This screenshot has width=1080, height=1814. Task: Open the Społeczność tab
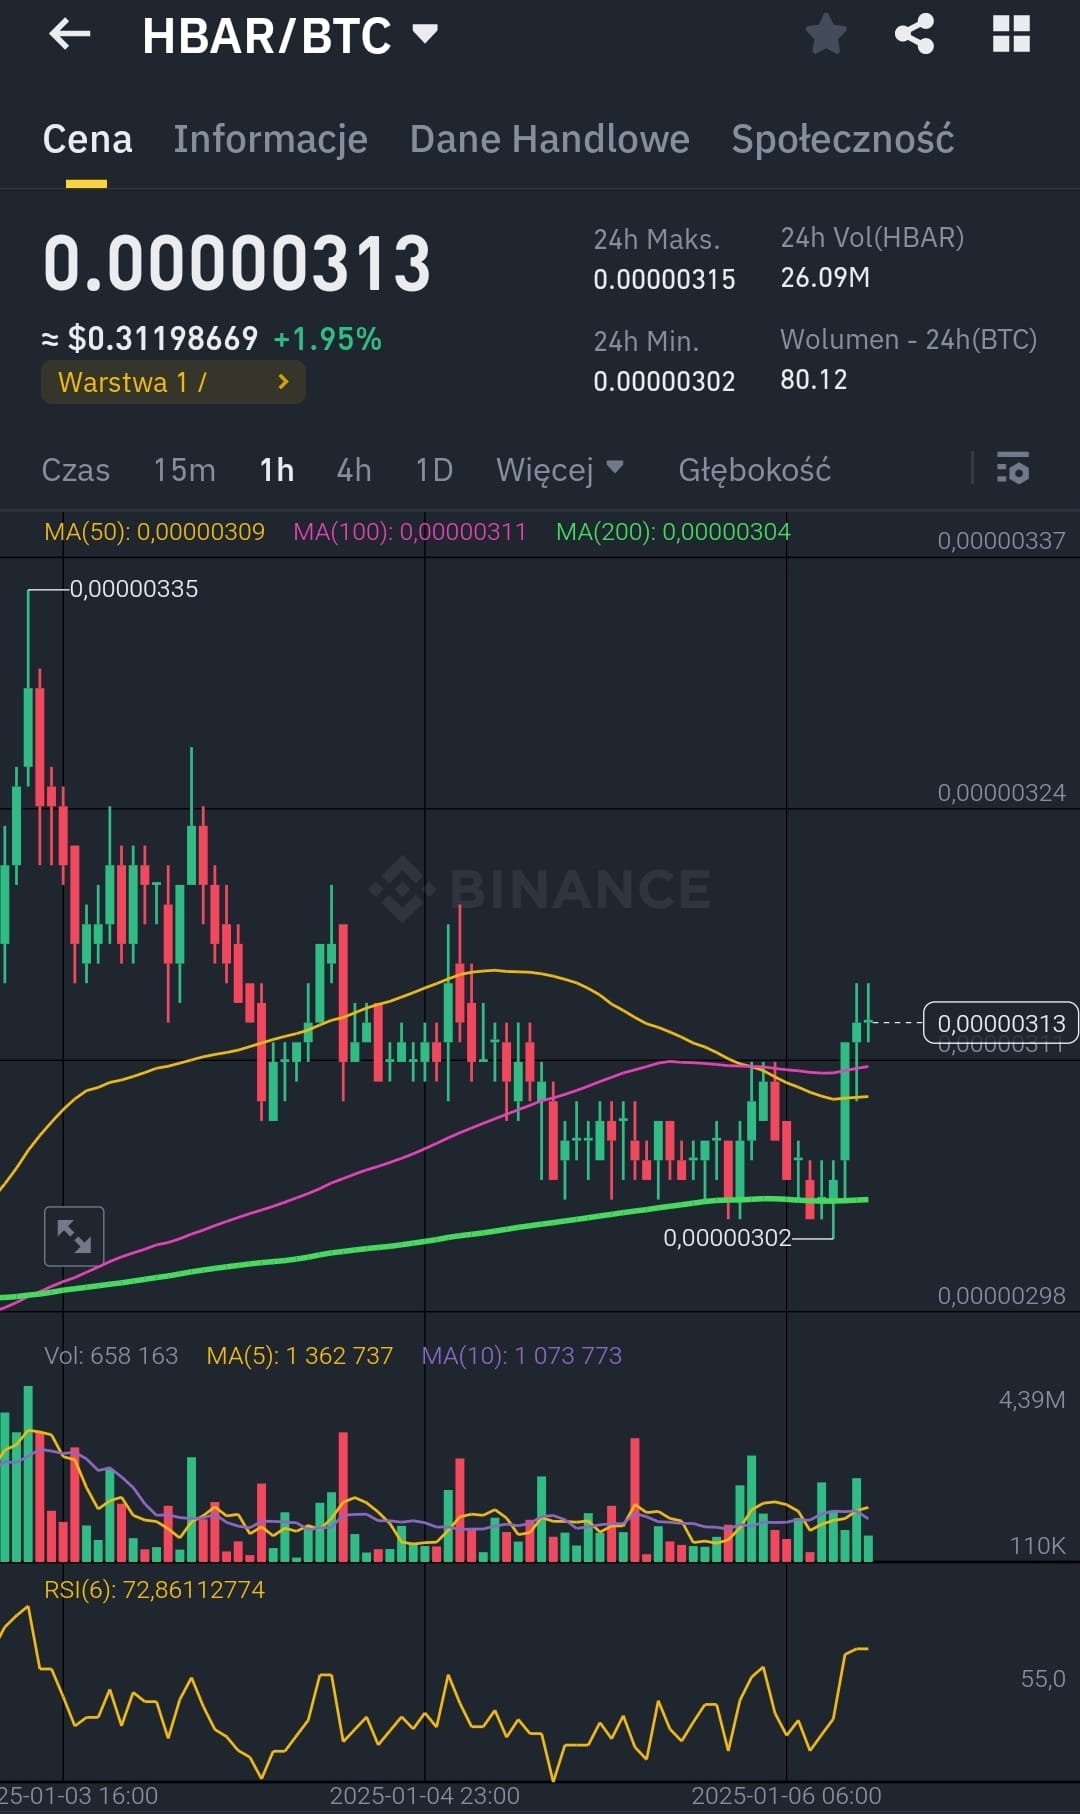tap(842, 139)
